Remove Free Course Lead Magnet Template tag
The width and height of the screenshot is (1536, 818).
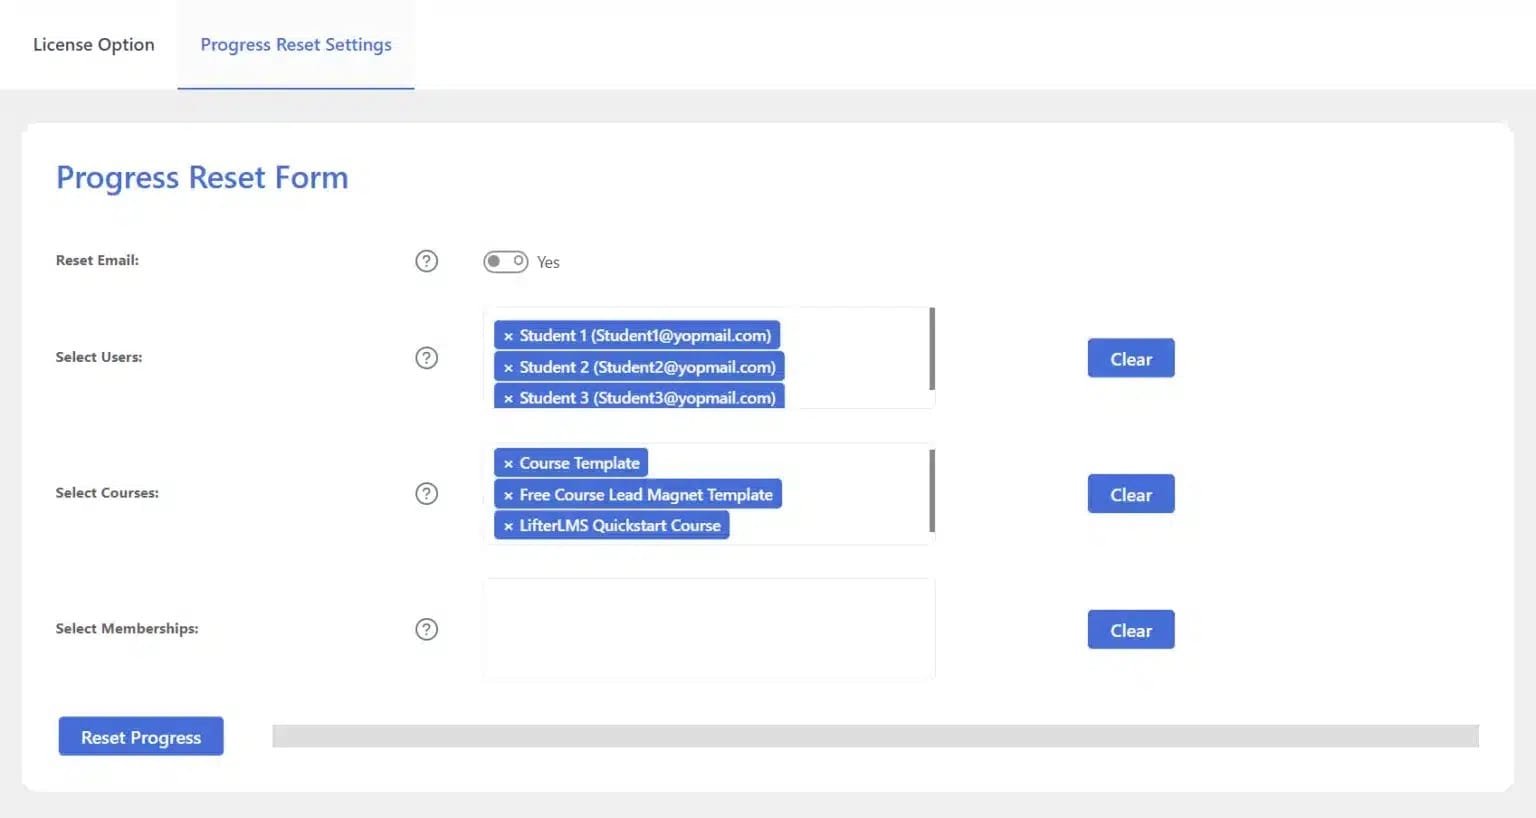click(508, 495)
